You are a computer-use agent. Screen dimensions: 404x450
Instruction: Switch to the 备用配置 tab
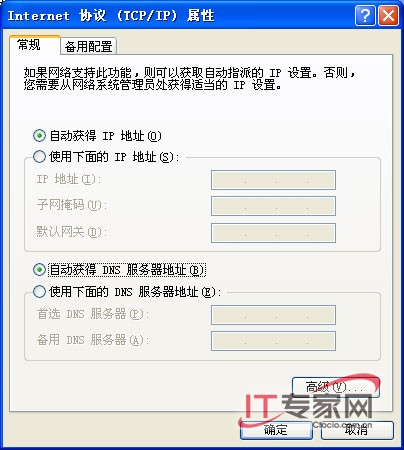click(x=88, y=46)
